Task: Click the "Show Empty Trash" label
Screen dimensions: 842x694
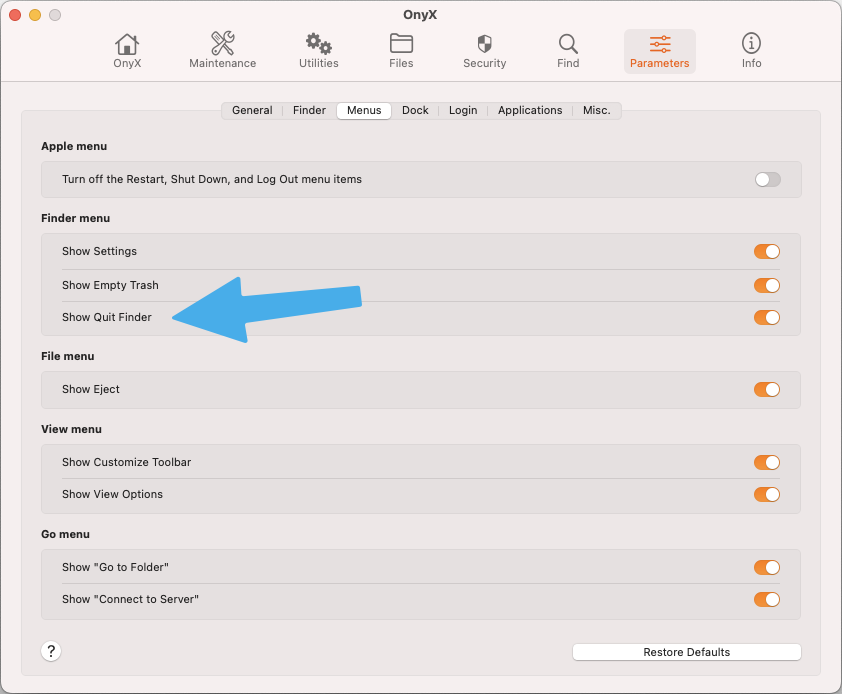Action: point(110,285)
